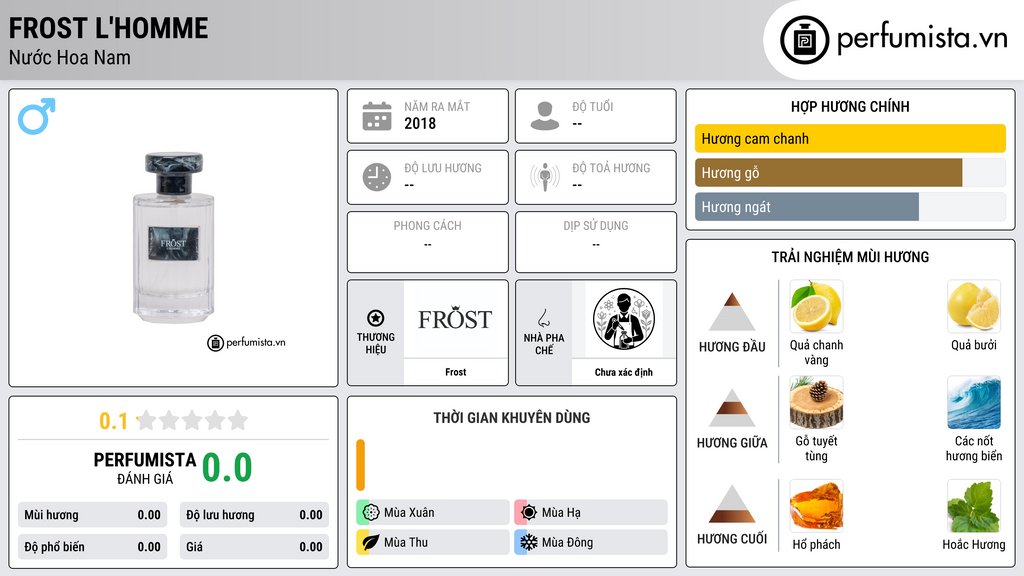Click the Hợp Hương Chính heading
This screenshot has height=576, width=1024.
point(850,106)
